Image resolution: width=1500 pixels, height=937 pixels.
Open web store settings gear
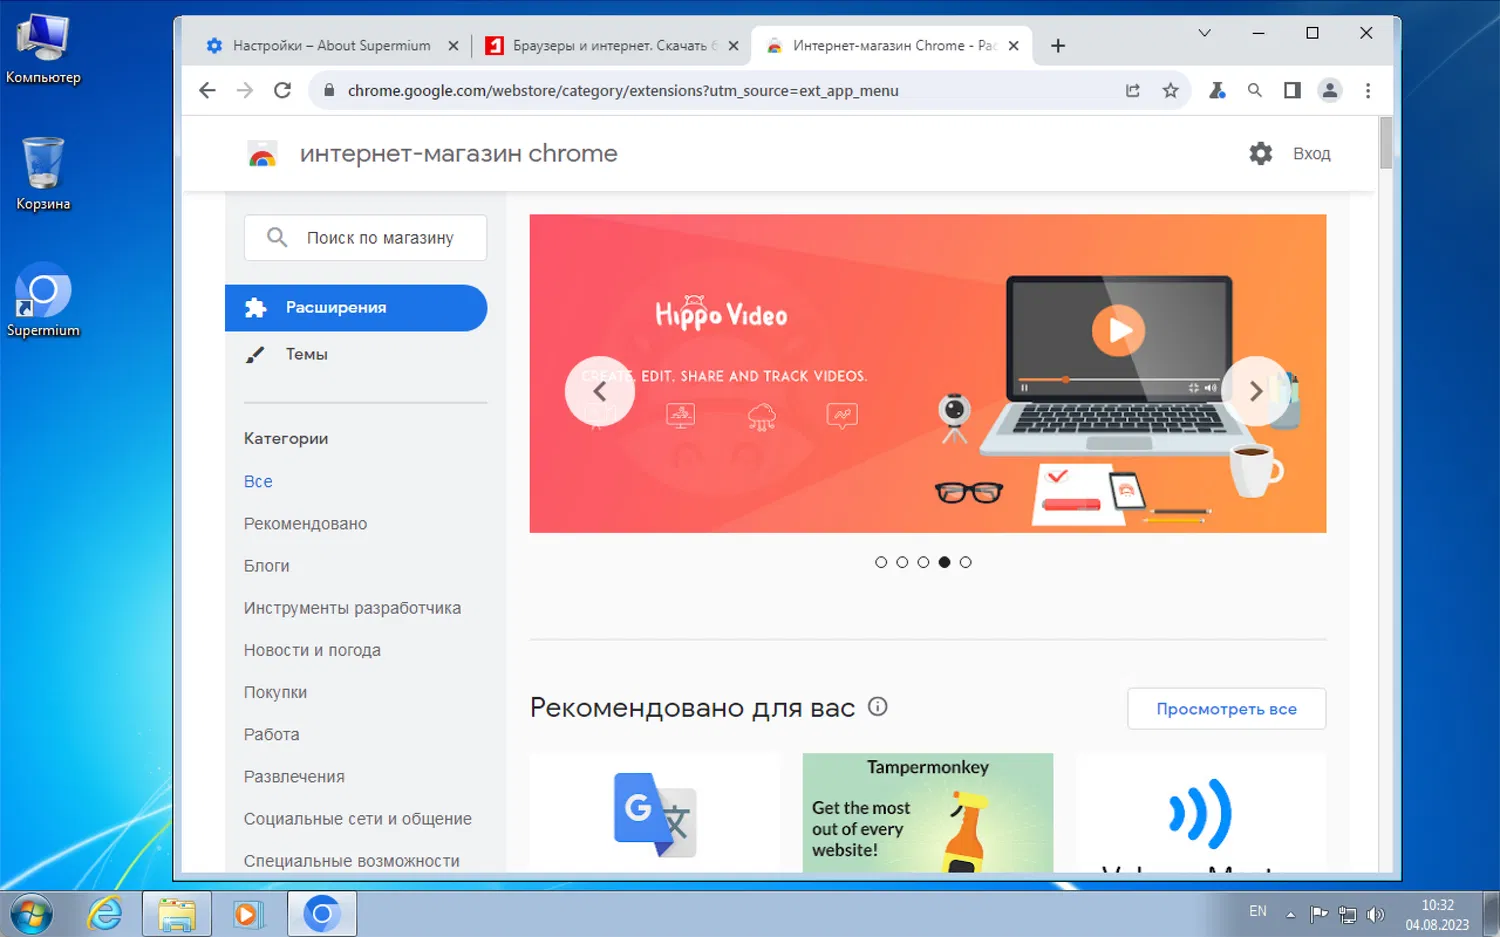point(1261,153)
